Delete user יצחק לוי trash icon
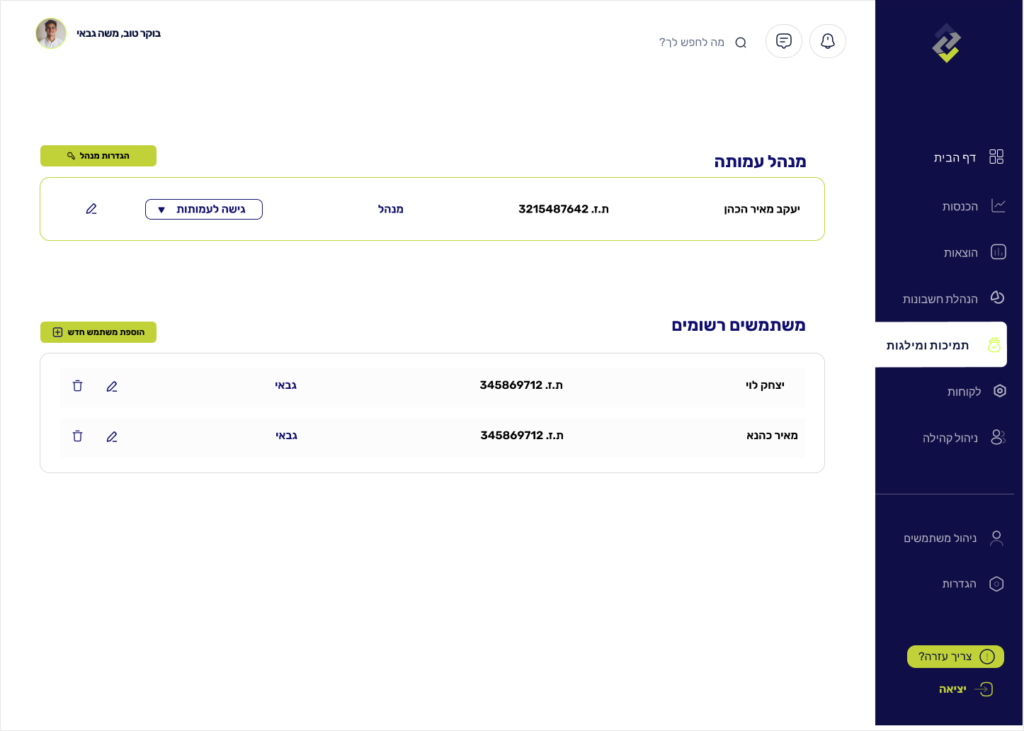This screenshot has height=731, width=1024. pos(77,386)
